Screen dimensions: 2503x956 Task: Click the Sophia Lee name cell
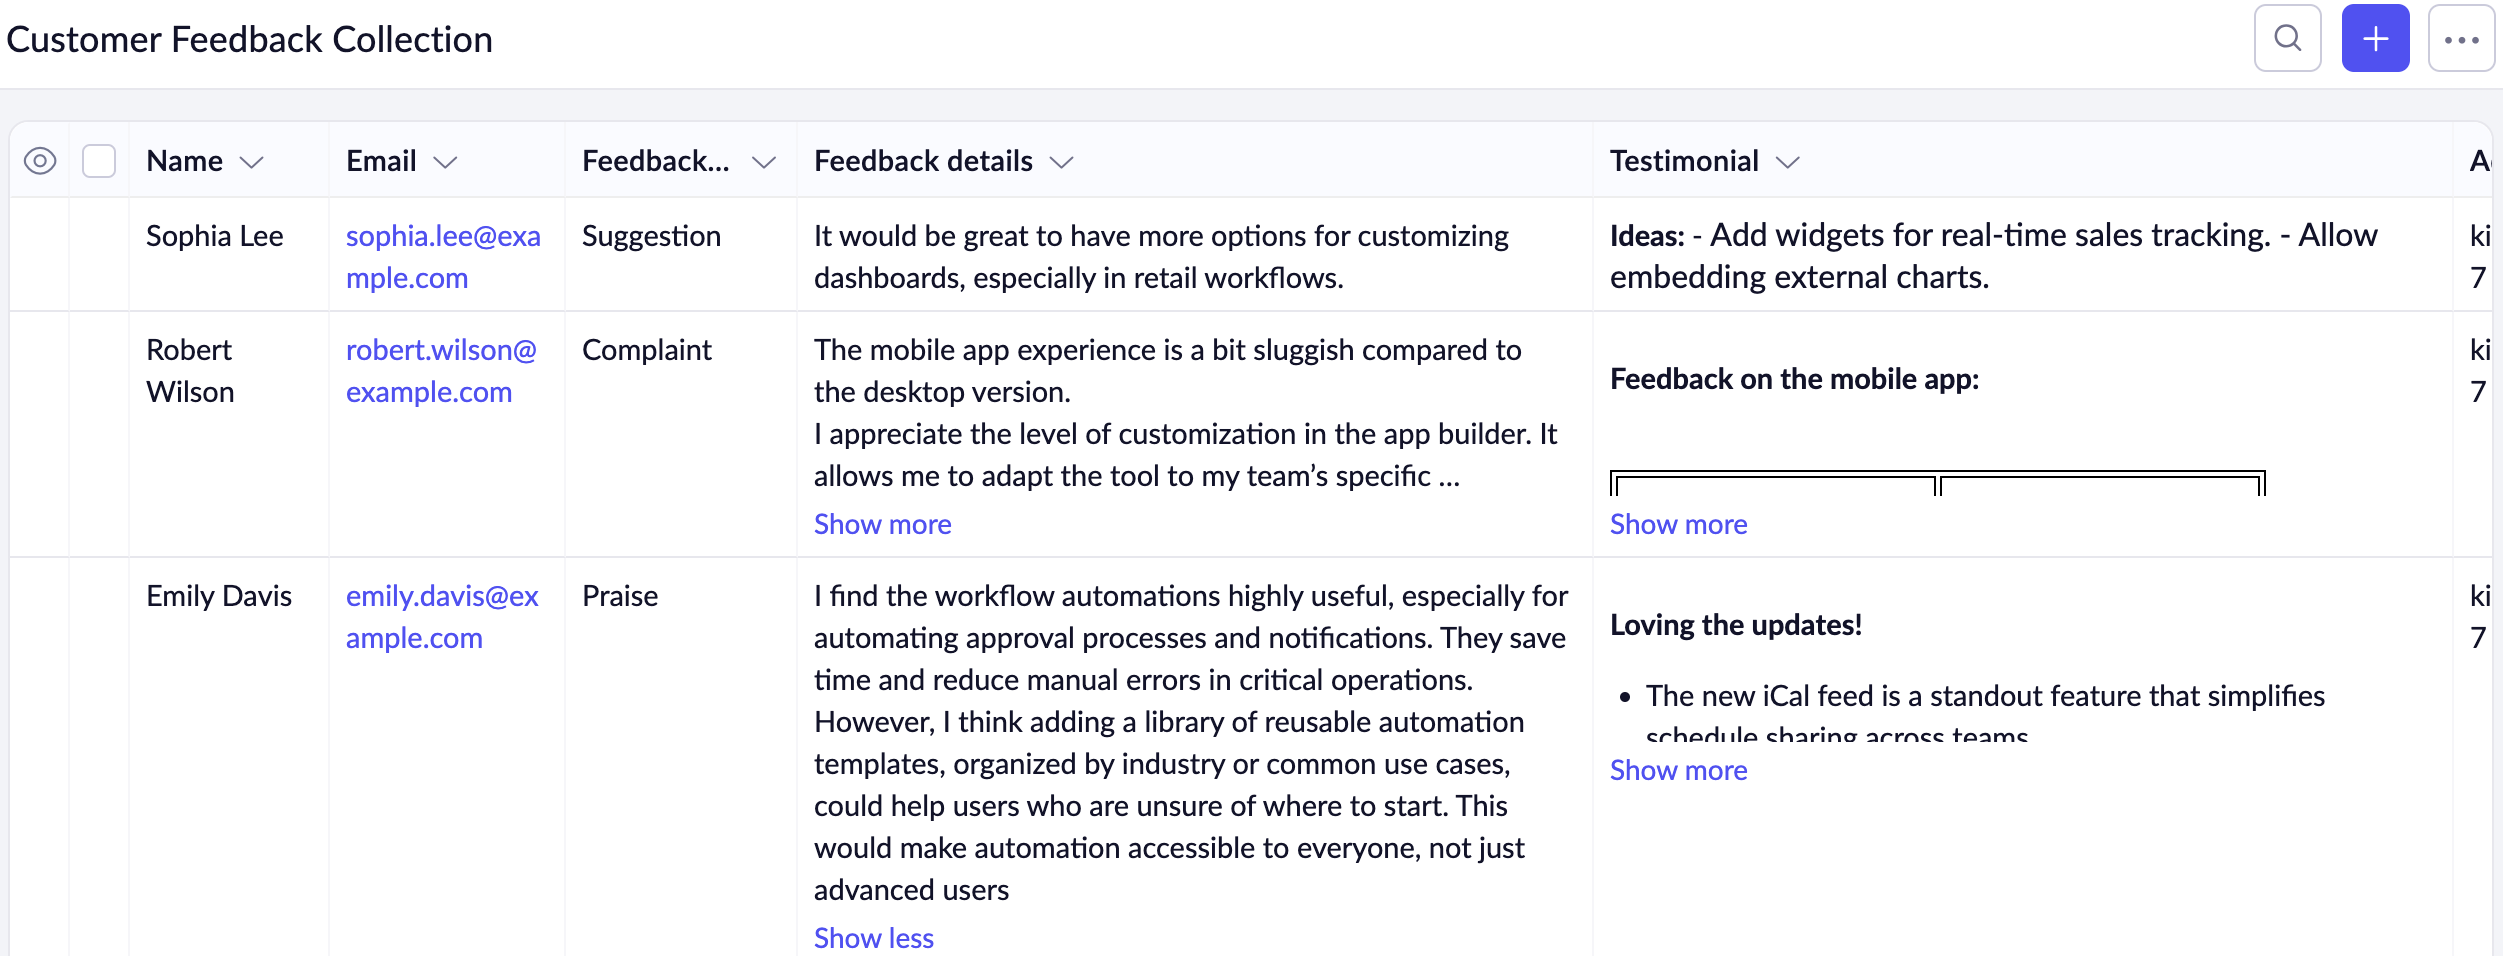[215, 236]
